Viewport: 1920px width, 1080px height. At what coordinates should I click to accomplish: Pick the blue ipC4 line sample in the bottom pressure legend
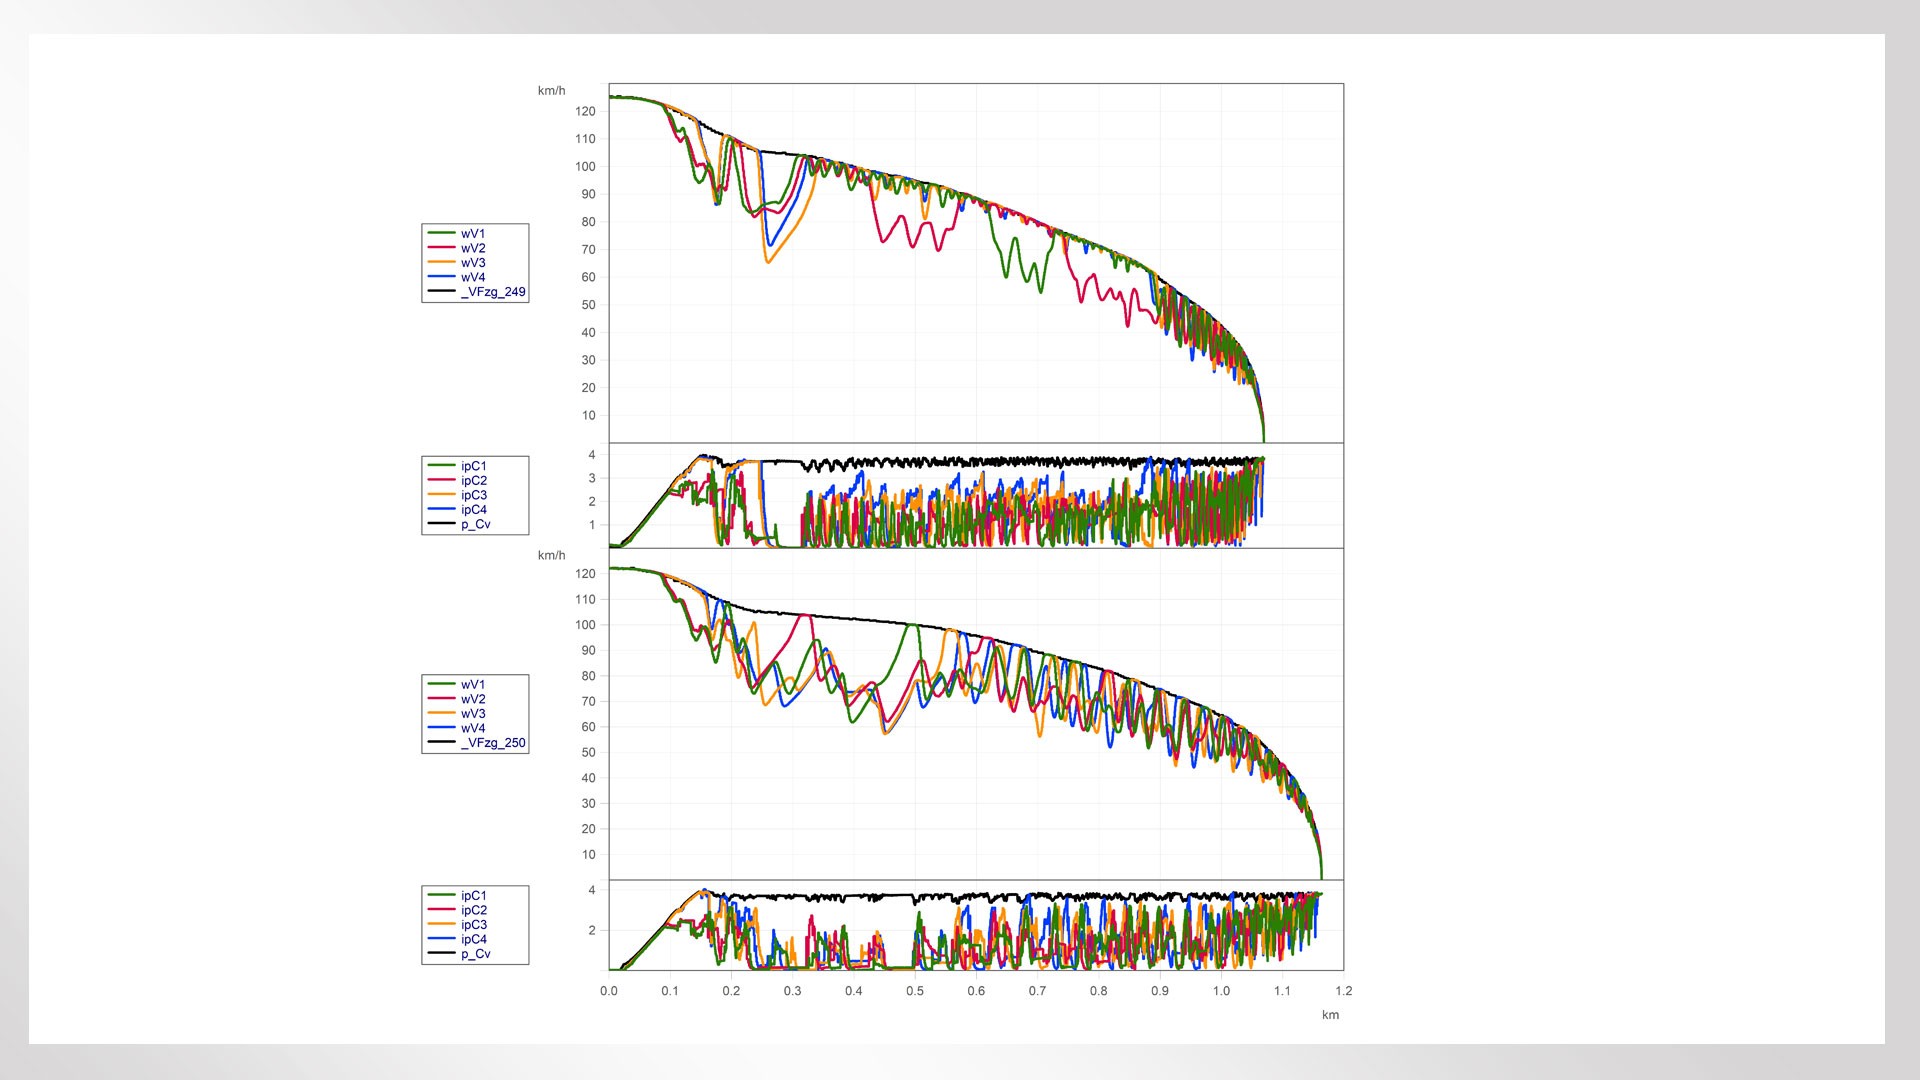click(x=442, y=939)
